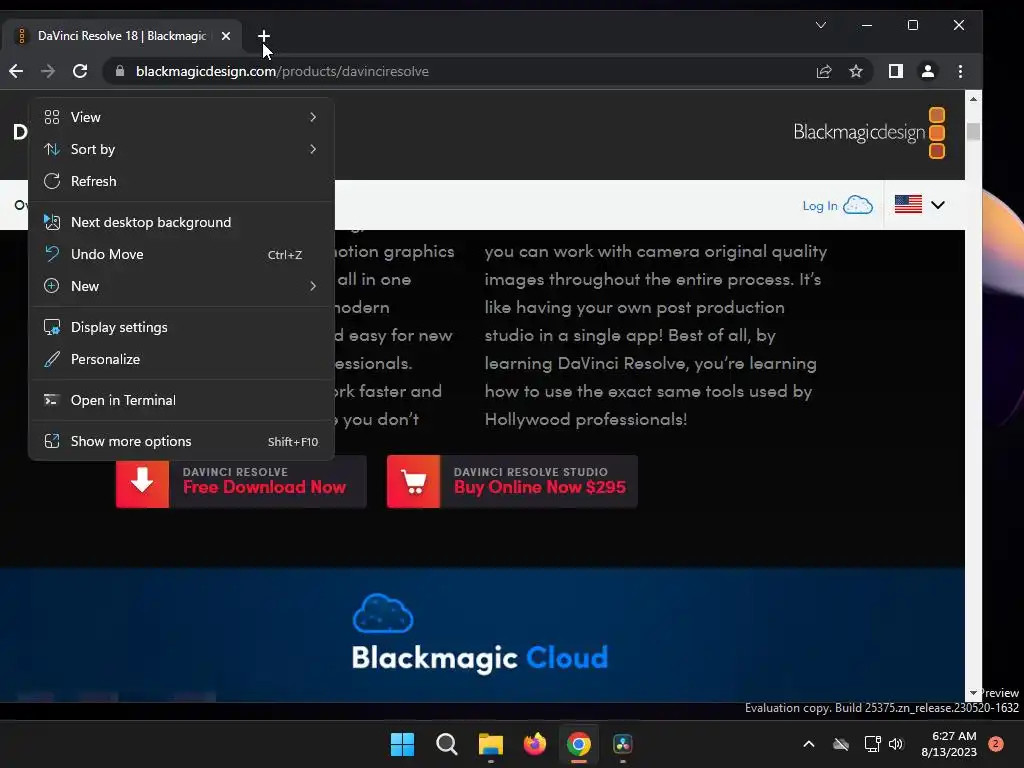This screenshot has width=1024, height=768.
Task: Open the Chrome three-dot menu
Action: 960,71
